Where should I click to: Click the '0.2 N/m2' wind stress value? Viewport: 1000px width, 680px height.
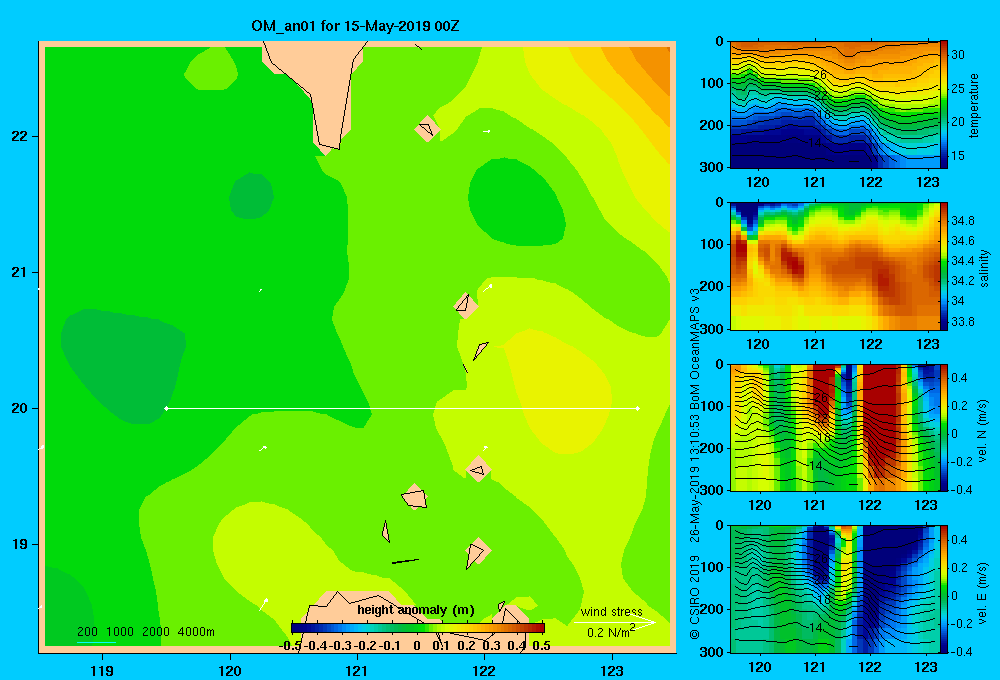tap(611, 632)
